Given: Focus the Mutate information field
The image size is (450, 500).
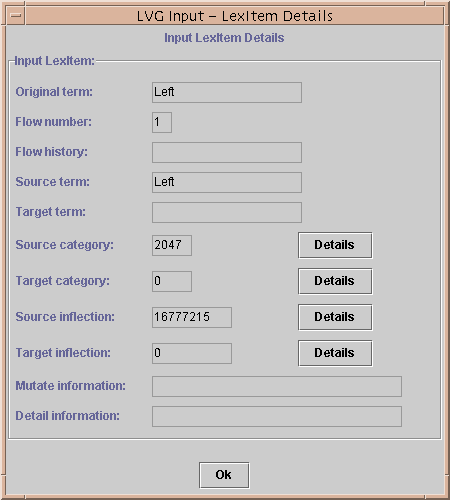Looking at the screenshot, I should click(277, 386).
